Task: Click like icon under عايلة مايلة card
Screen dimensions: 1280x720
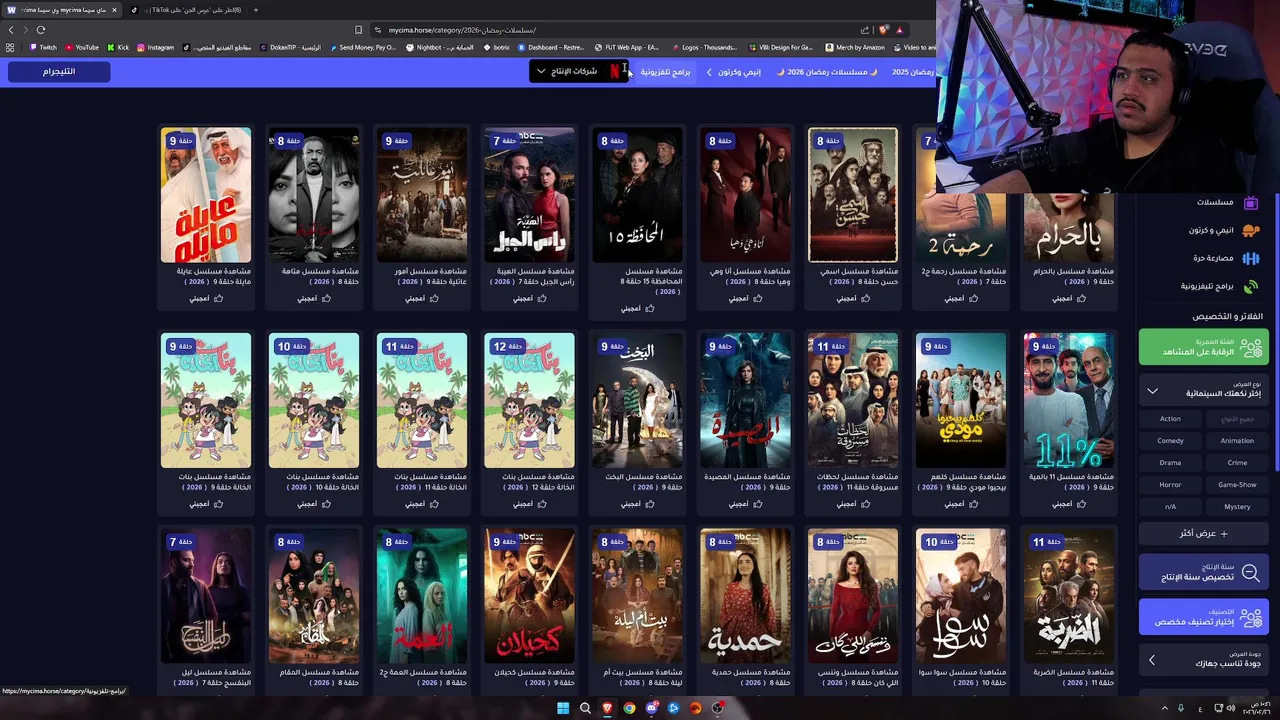Action: pyautogui.click(x=219, y=298)
